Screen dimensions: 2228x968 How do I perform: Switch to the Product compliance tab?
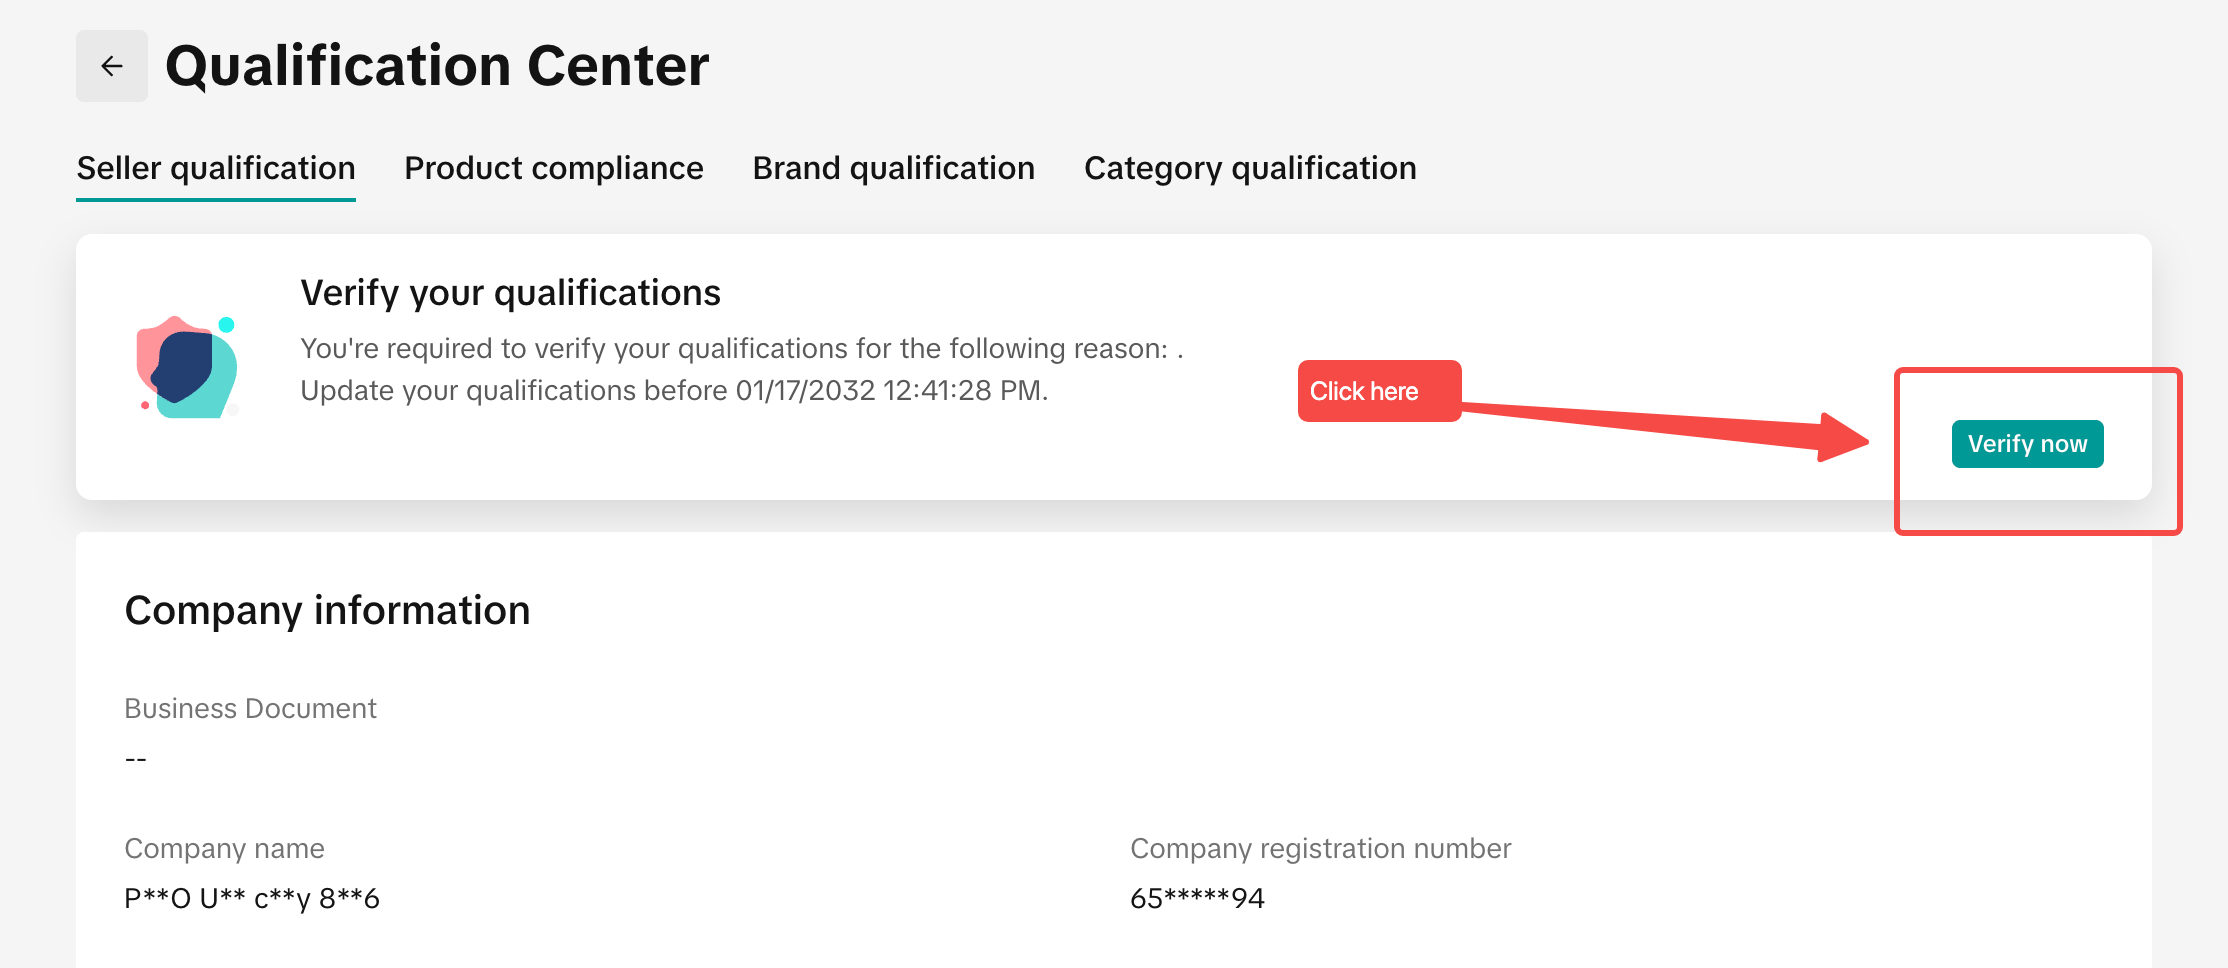pos(554,168)
